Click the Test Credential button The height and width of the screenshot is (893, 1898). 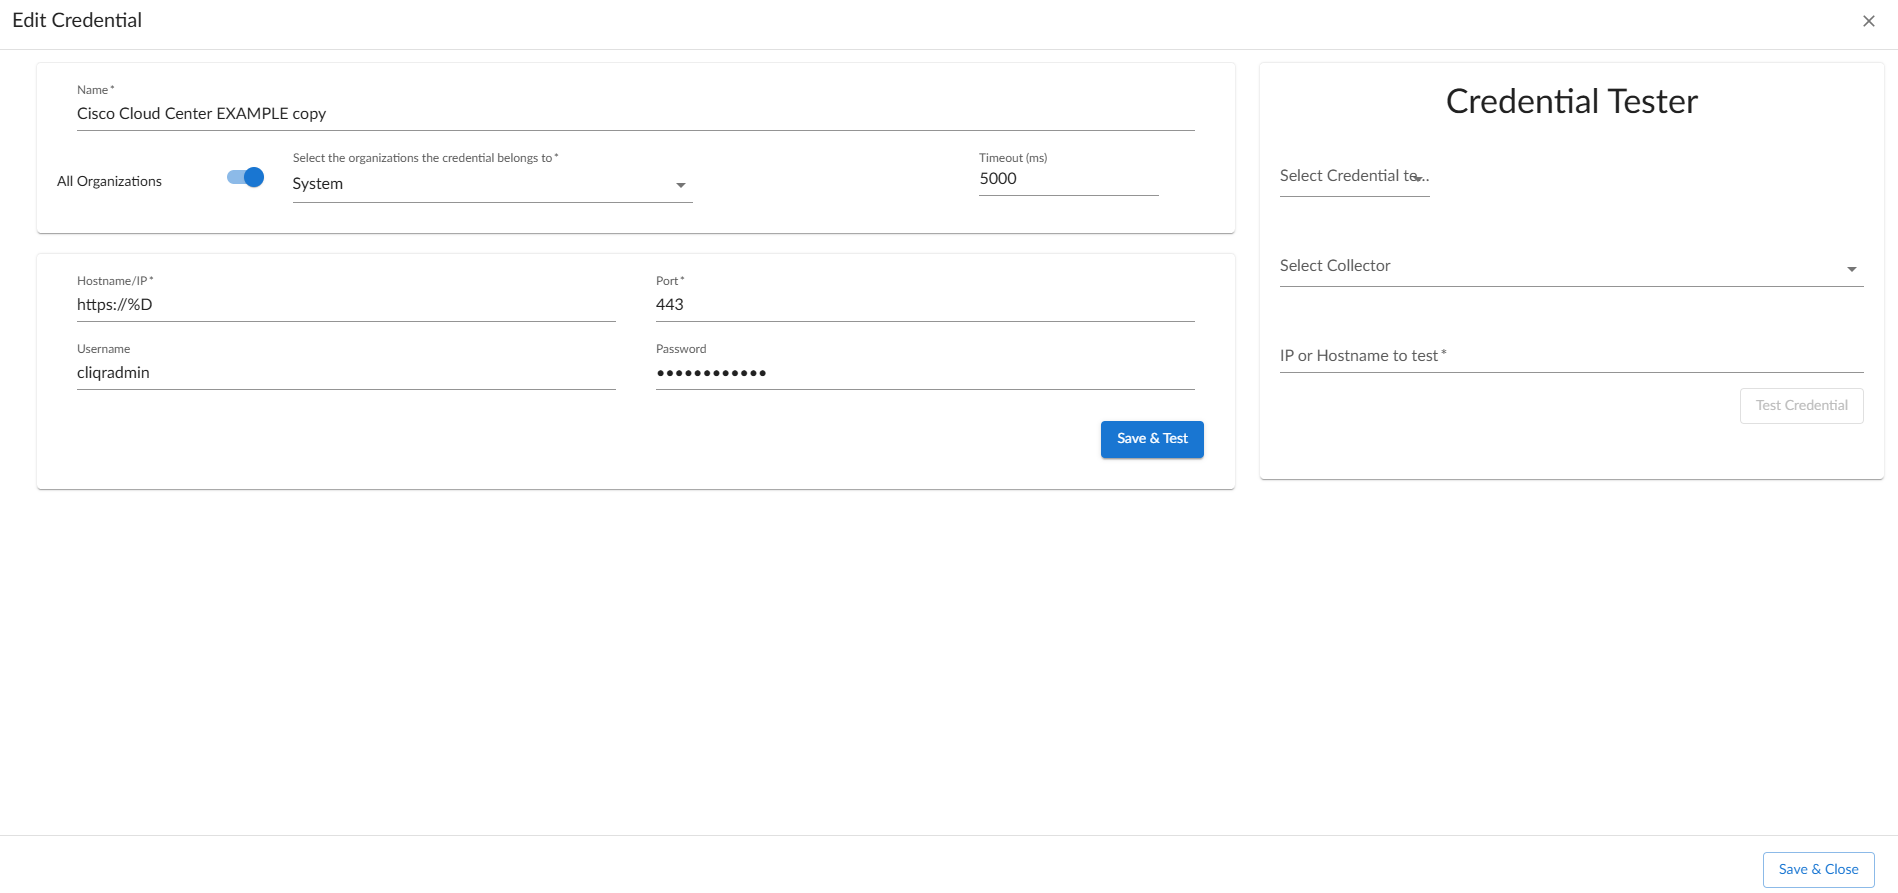click(x=1801, y=406)
